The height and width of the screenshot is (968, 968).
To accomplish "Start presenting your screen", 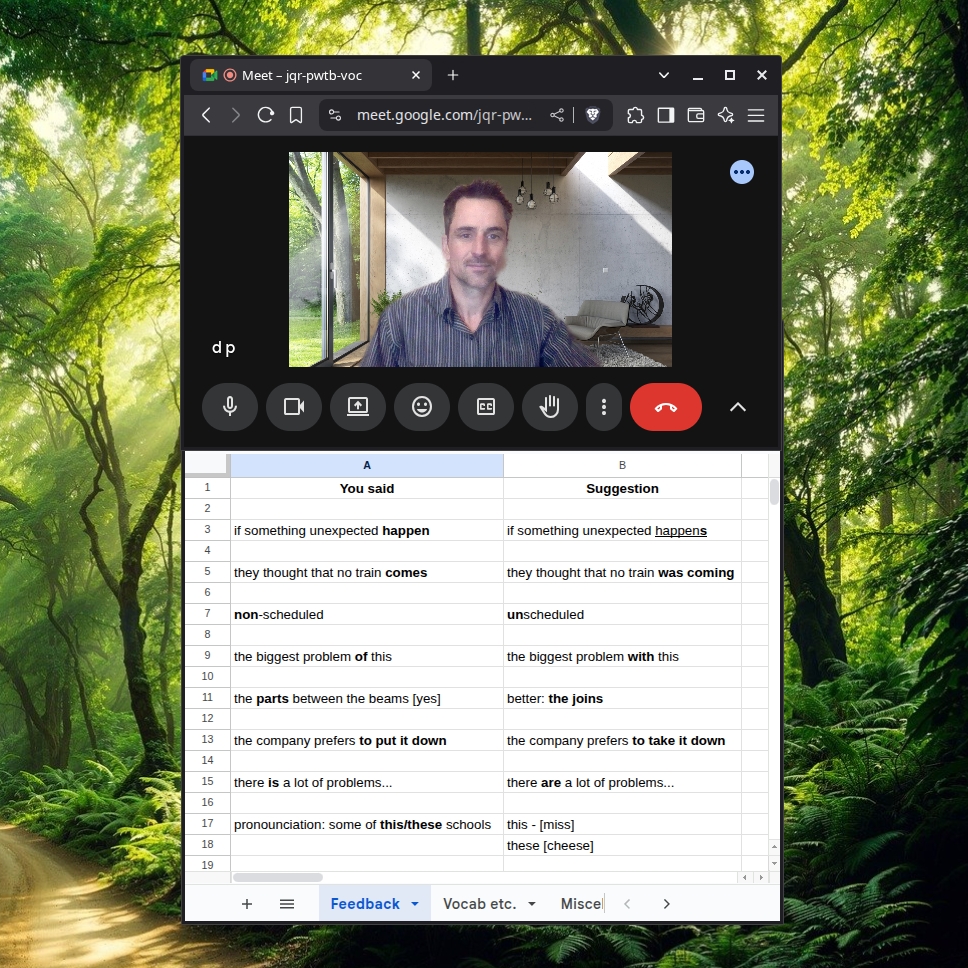I will tap(358, 407).
